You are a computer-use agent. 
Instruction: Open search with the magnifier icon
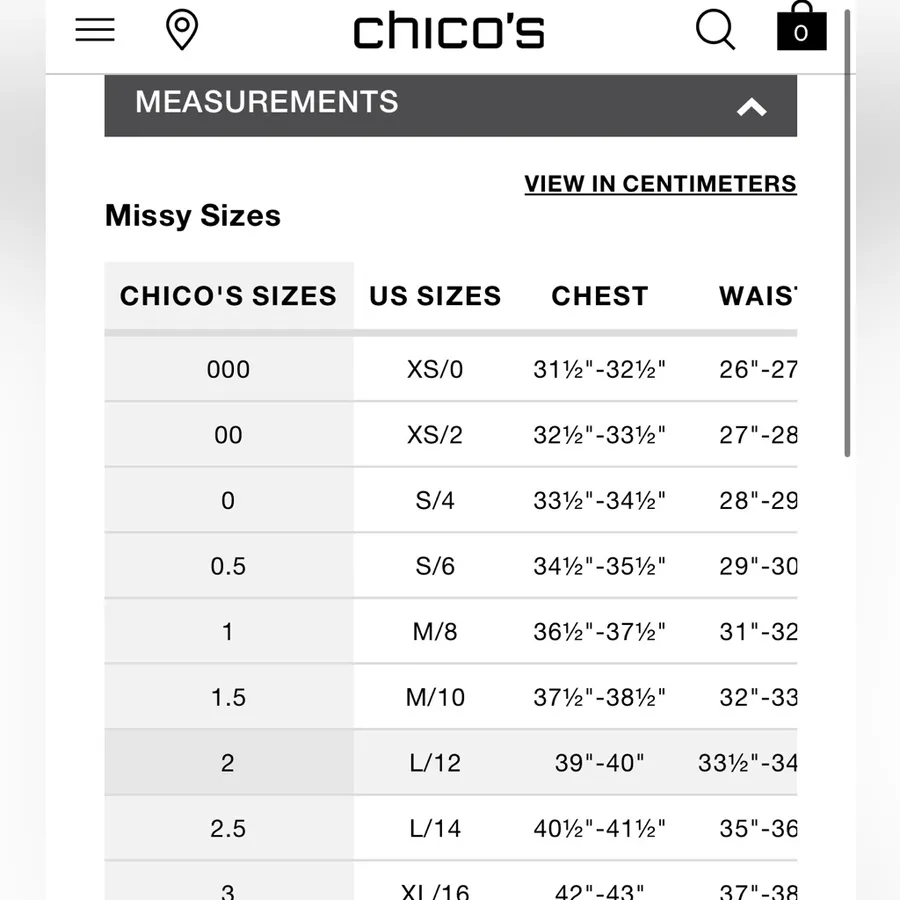click(715, 29)
